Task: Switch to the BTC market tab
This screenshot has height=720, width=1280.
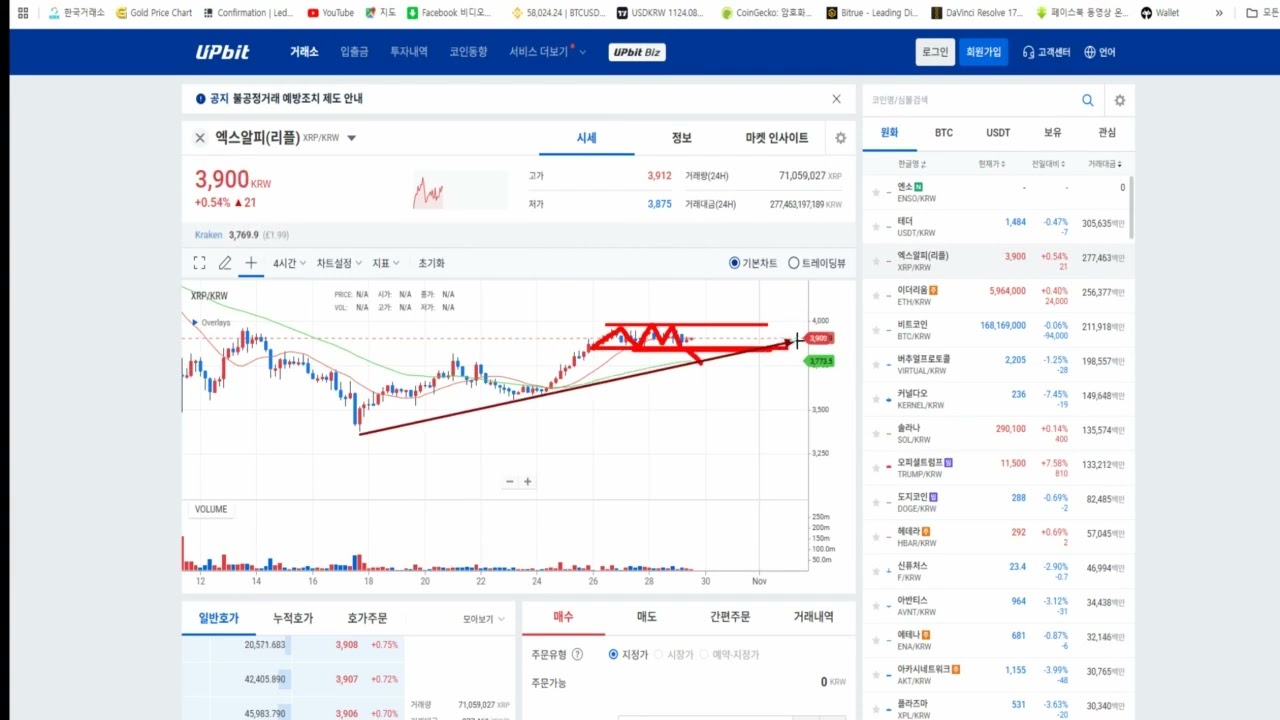Action: point(944,132)
